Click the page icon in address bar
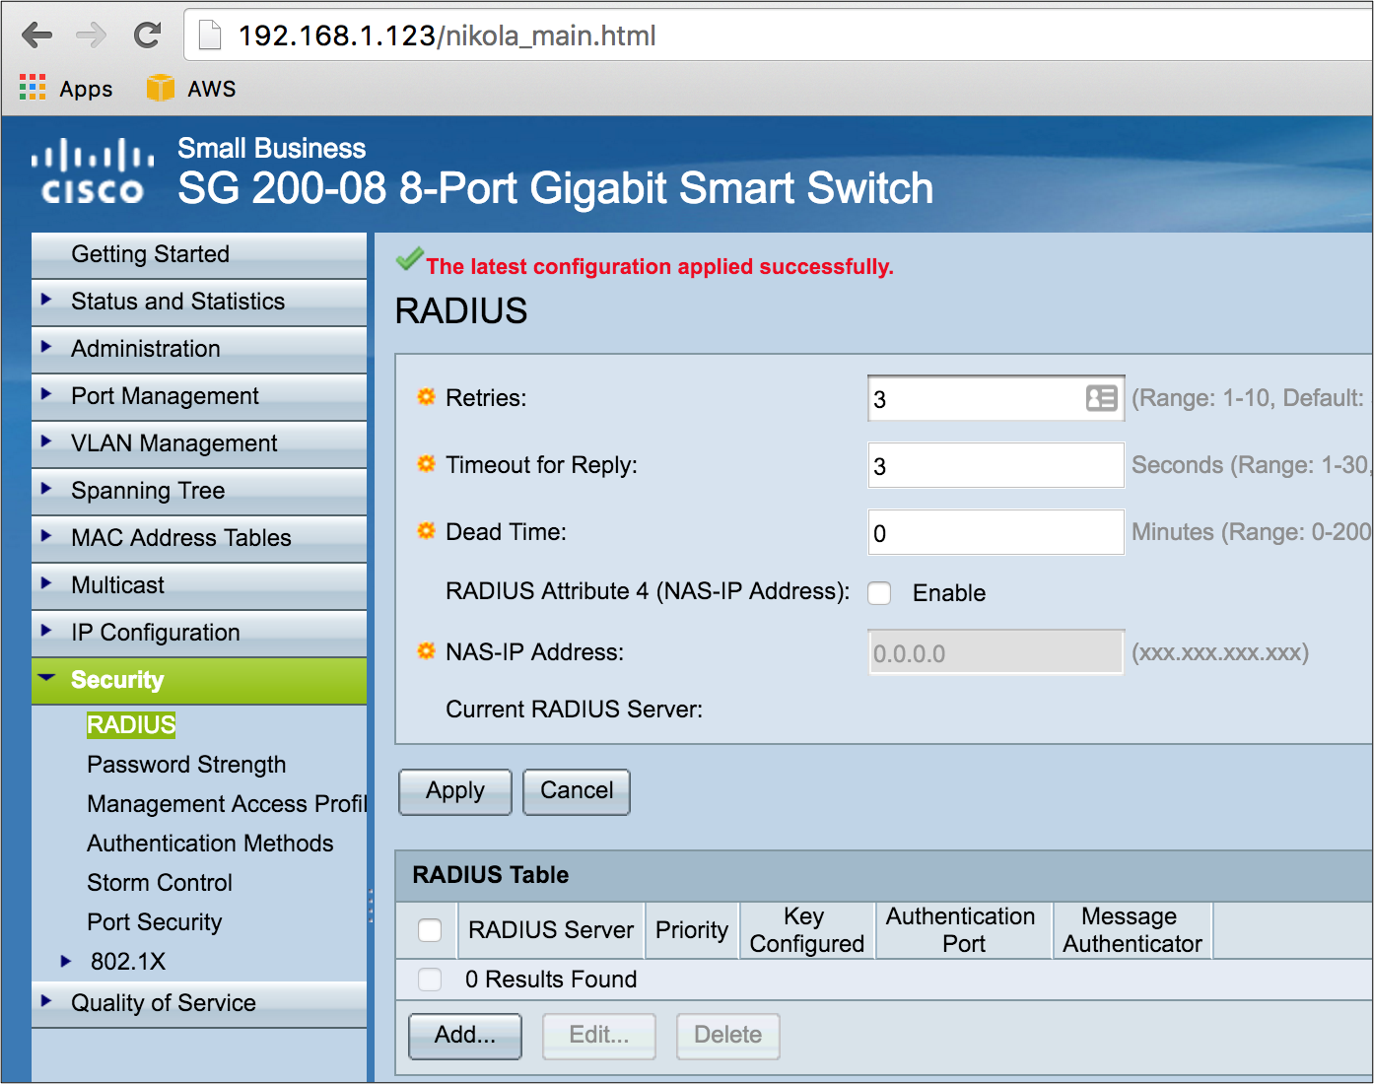Image resolution: width=1374 pixels, height=1084 pixels. tap(210, 36)
